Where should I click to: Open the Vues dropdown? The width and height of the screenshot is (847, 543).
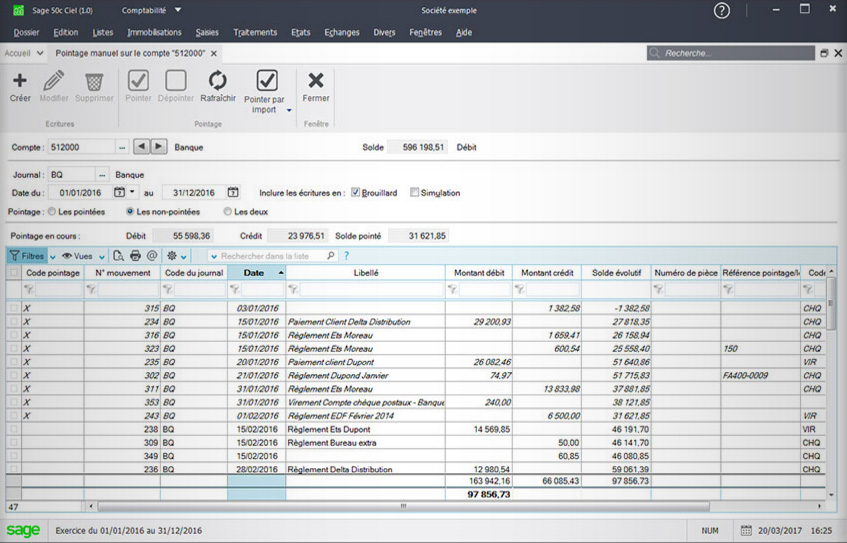pyautogui.click(x=83, y=256)
